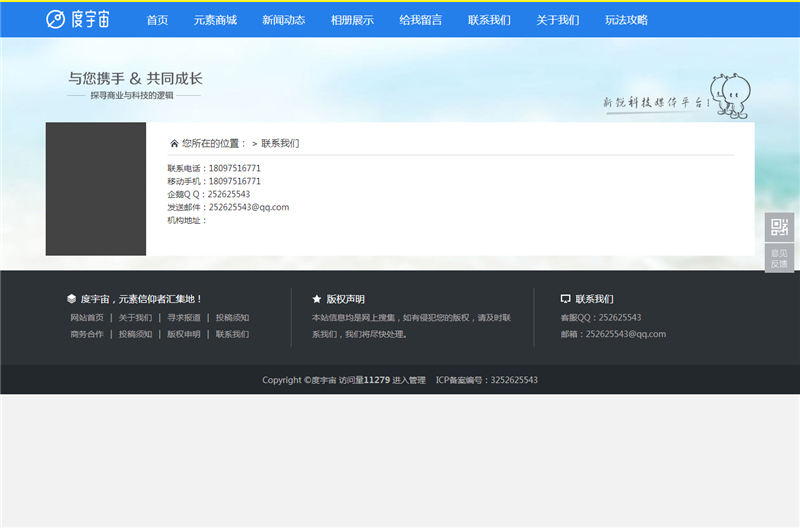800x528 pixels.
Task: Click the layers icon beside footer 度宇宙 heading
Action: [71, 299]
